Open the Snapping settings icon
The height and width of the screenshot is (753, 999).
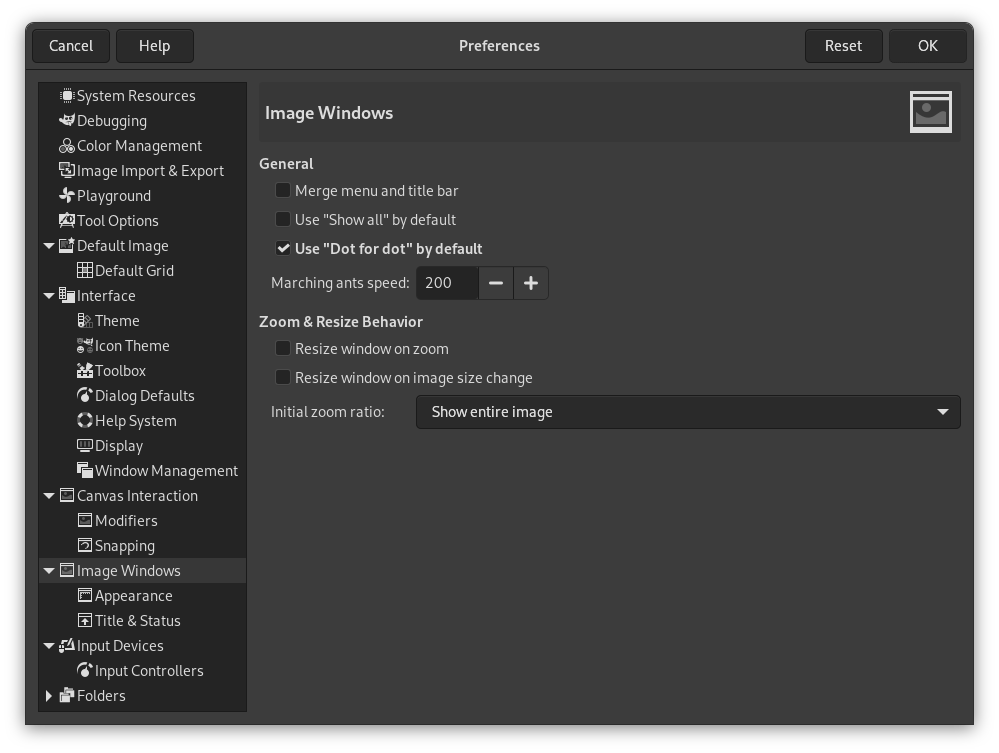point(84,545)
